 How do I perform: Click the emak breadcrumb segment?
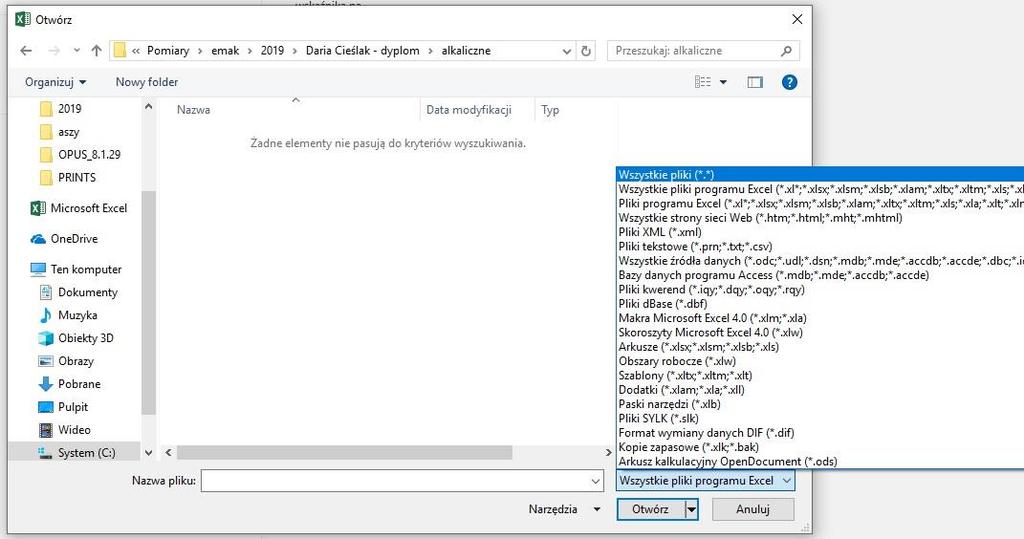click(x=225, y=50)
